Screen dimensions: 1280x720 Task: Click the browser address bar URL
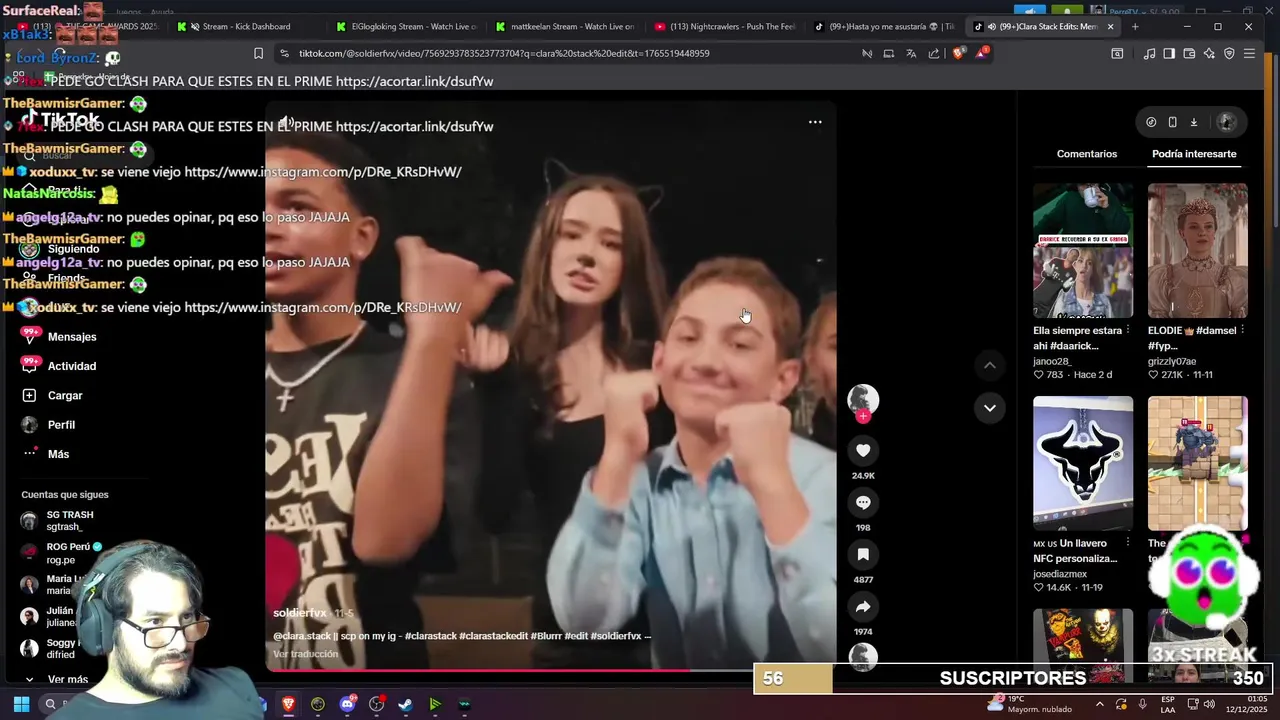[504, 53]
